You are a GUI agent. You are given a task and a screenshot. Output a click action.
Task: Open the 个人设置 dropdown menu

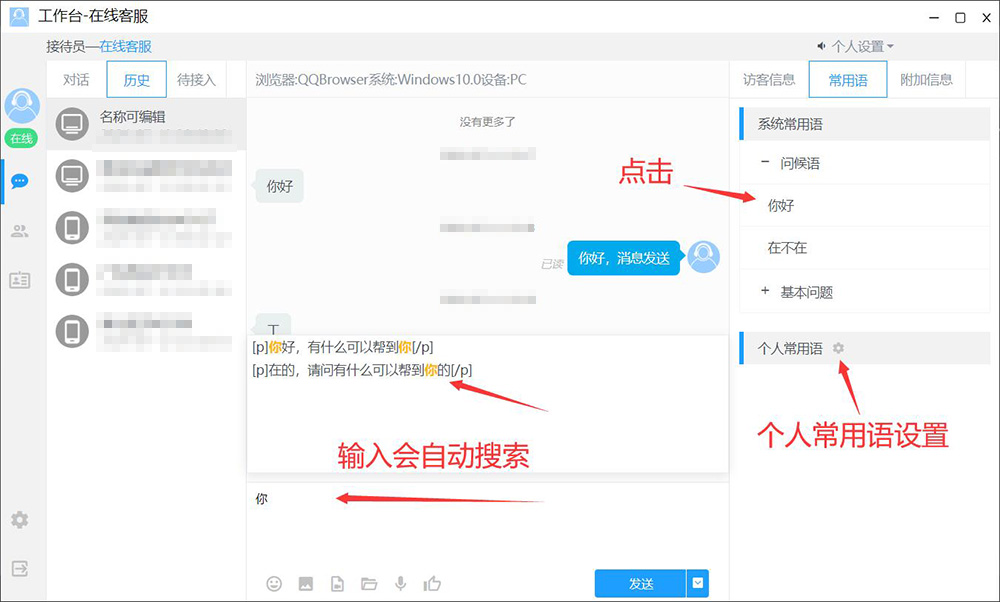(856, 46)
